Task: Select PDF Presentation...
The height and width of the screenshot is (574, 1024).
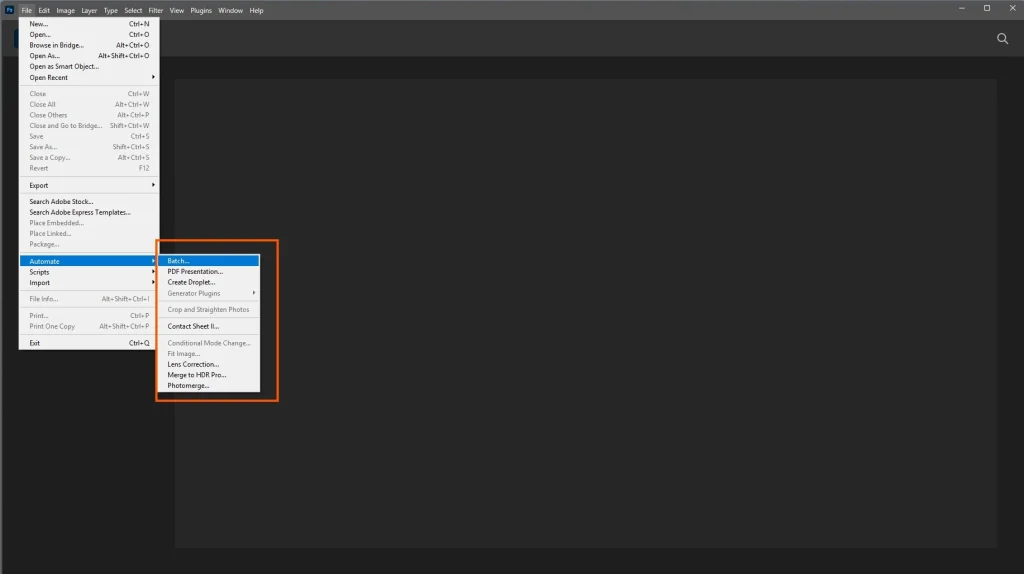Action: 209,272
